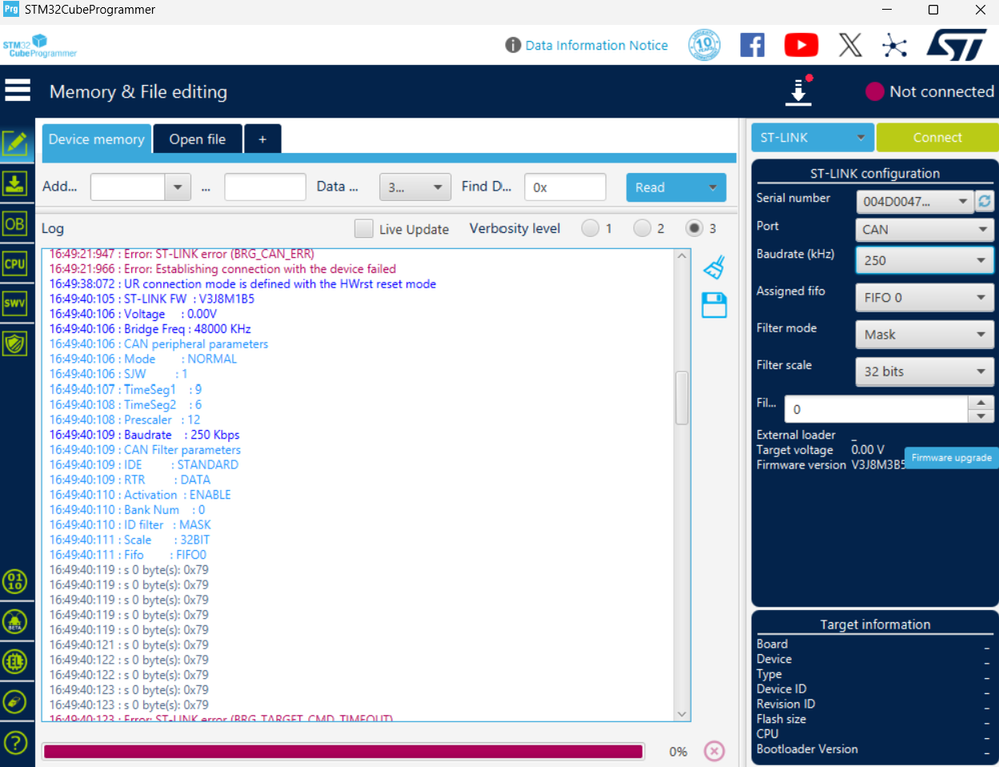Refresh the ST-LINK serial number list
The height and width of the screenshot is (767, 999).
[984, 201]
